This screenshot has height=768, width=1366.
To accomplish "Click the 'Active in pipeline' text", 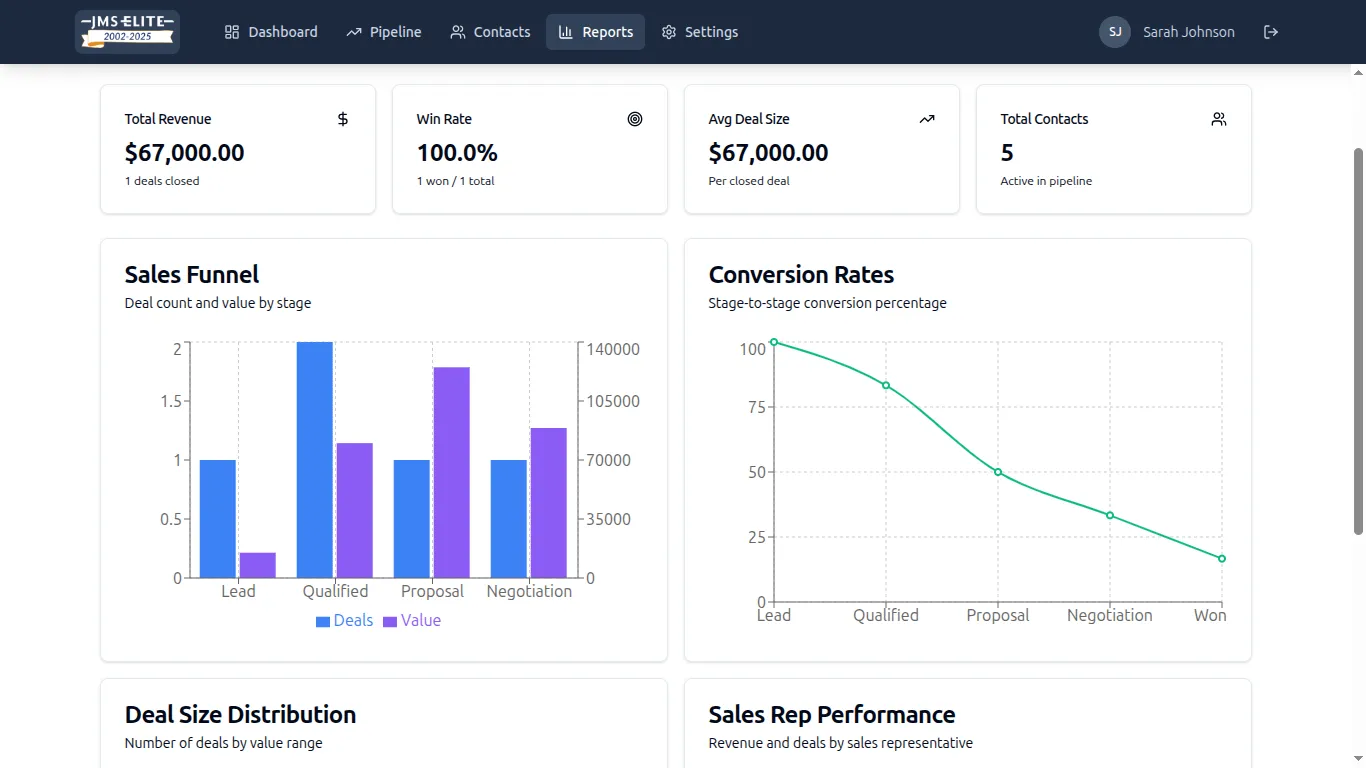I will tap(1046, 181).
